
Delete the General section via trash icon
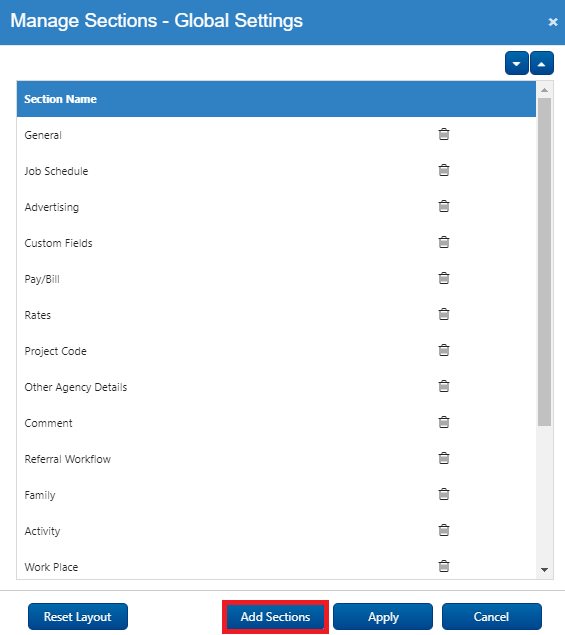tap(444, 134)
